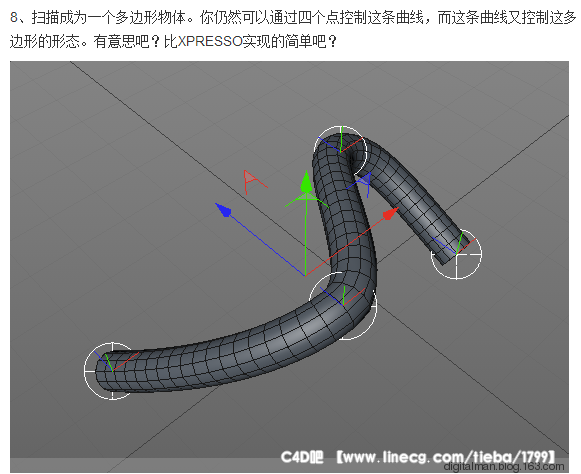Select the red X-axis arrow handle
This screenshot has width=581, height=474.
pyautogui.click(x=391, y=214)
